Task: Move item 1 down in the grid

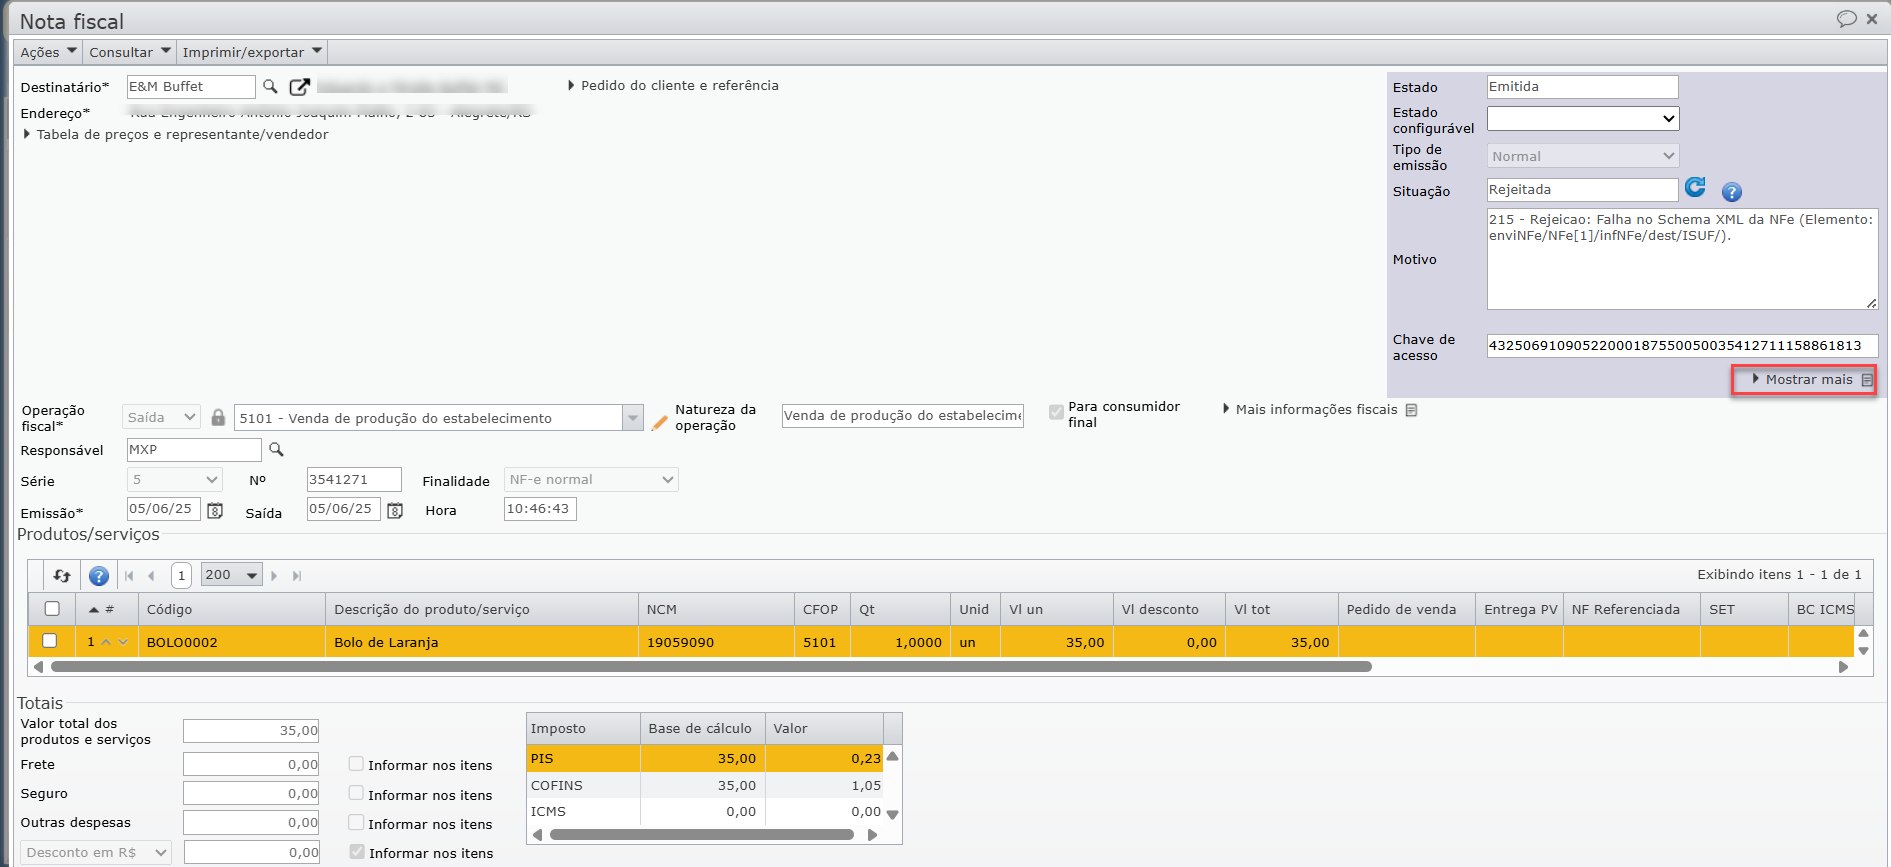Action: 123,642
